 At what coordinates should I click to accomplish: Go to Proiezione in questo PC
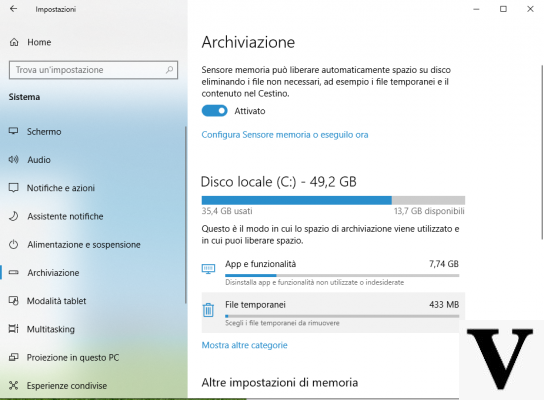click(x=73, y=358)
